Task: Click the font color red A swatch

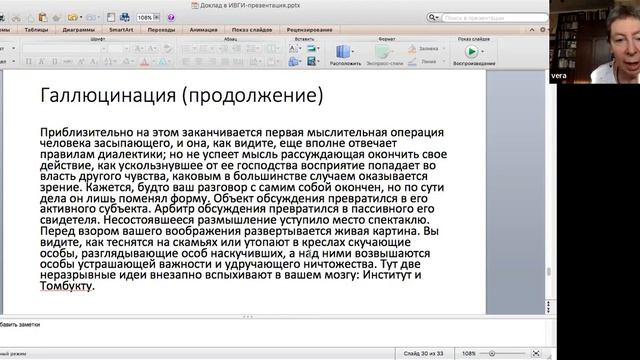Action: [144, 62]
